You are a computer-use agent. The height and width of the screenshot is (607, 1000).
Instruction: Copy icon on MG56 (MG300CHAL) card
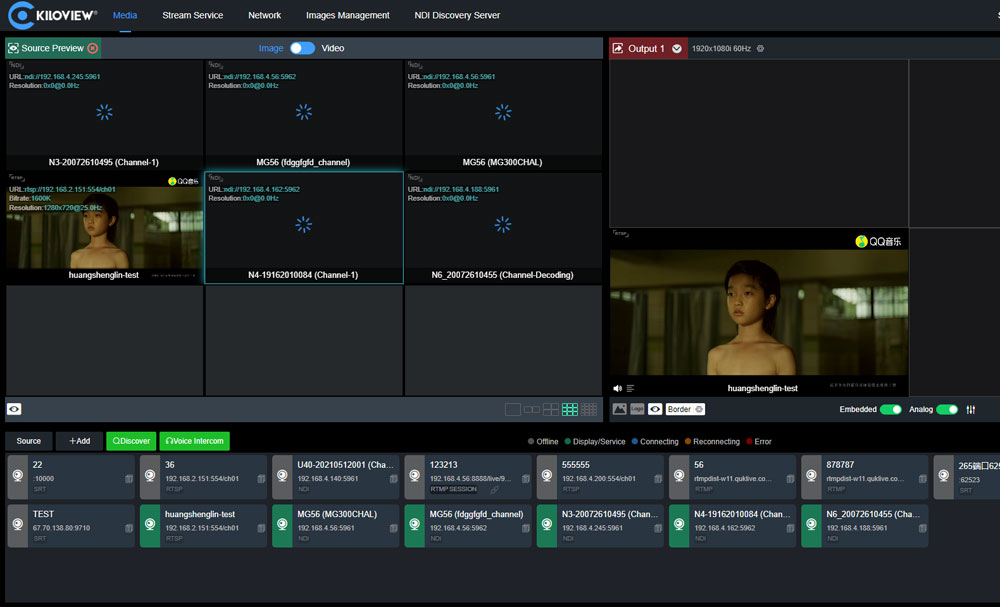(x=393, y=528)
